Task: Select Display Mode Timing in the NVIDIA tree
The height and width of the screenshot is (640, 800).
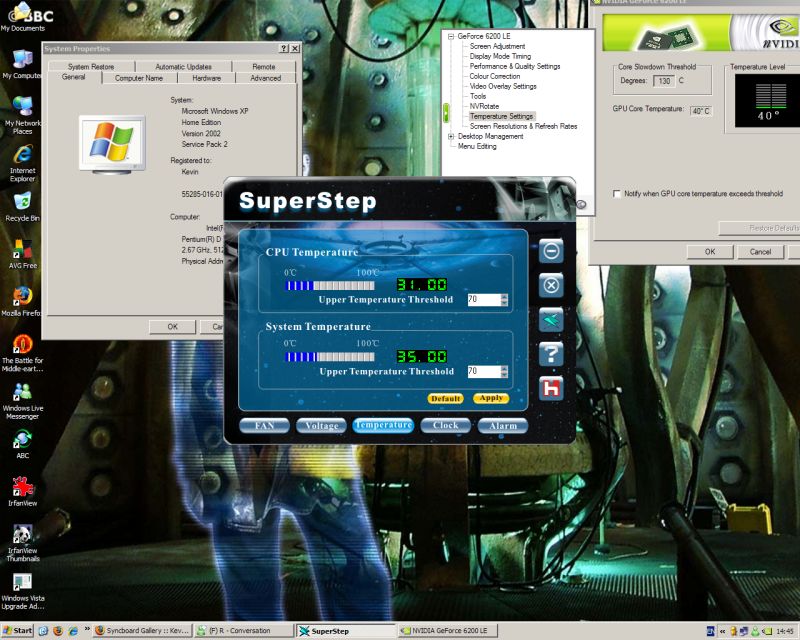Action: click(x=501, y=56)
